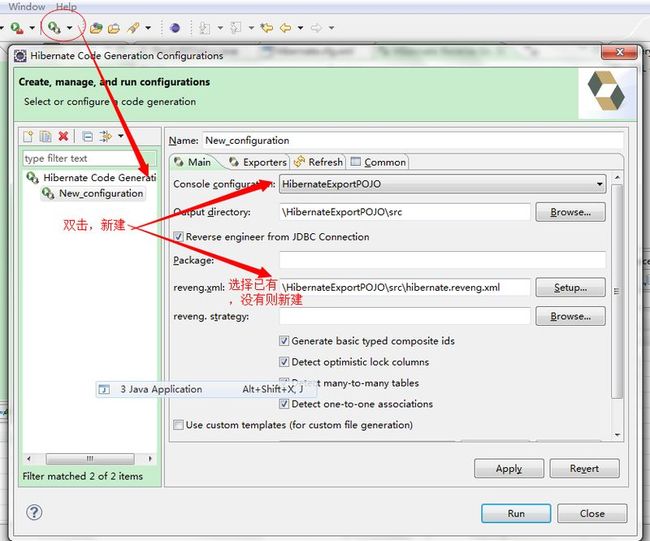Click the purple sphere toolbar icon
The image size is (650, 541).
tap(175, 28)
